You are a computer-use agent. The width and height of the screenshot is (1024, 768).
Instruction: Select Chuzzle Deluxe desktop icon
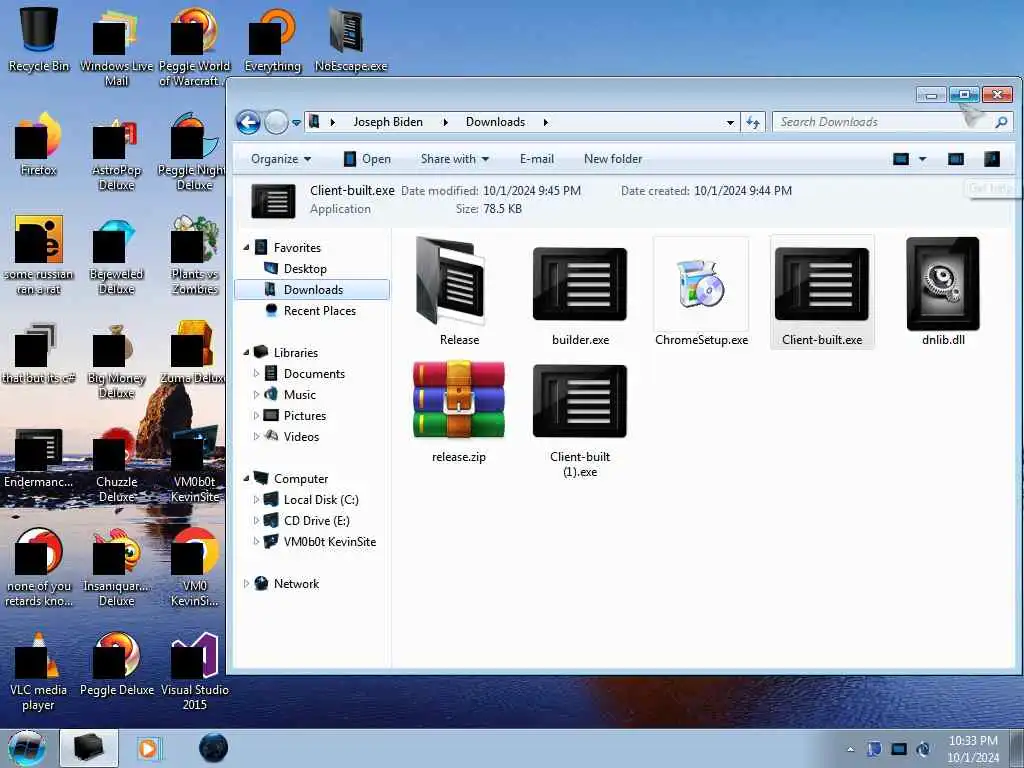point(117,465)
